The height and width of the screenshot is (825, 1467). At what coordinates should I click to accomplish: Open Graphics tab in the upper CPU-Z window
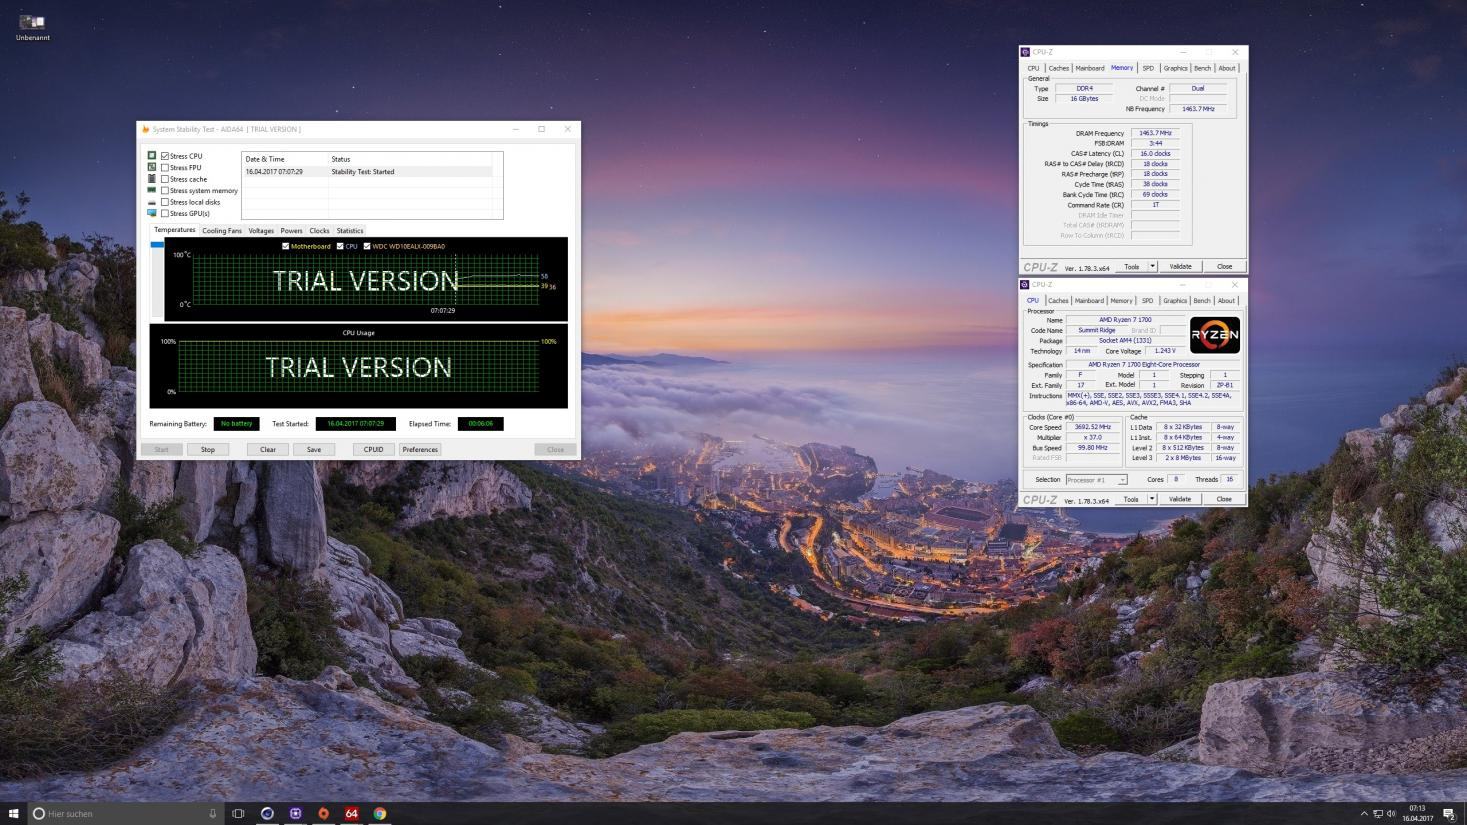[x=1175, y=68]
